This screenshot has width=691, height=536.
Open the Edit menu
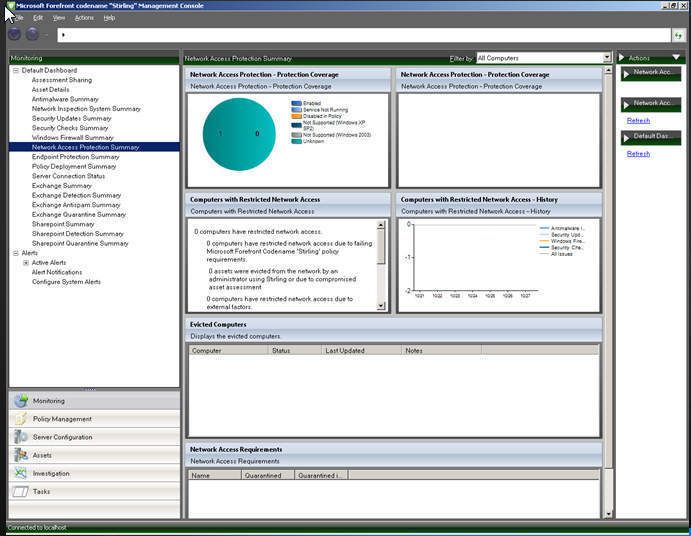tap(38, 18)
